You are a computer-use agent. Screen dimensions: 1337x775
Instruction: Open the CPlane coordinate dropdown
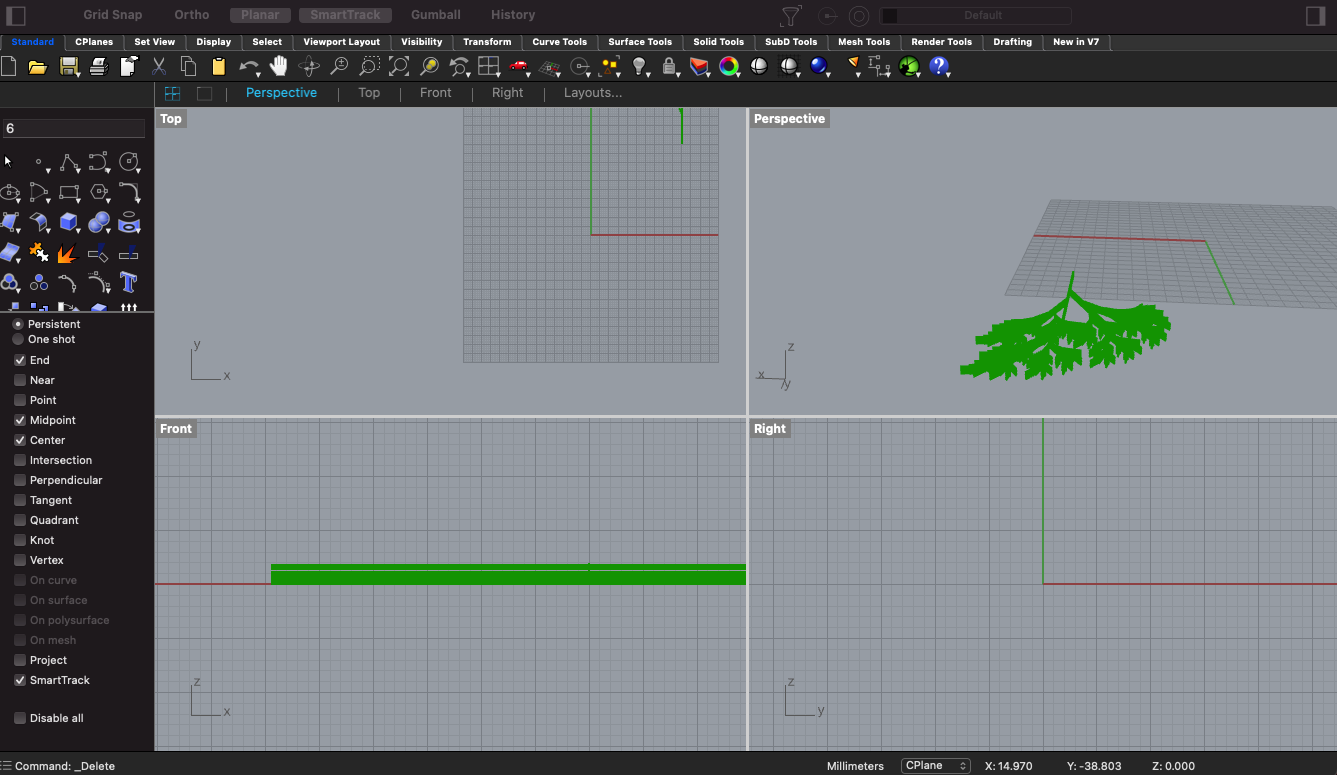935,766
